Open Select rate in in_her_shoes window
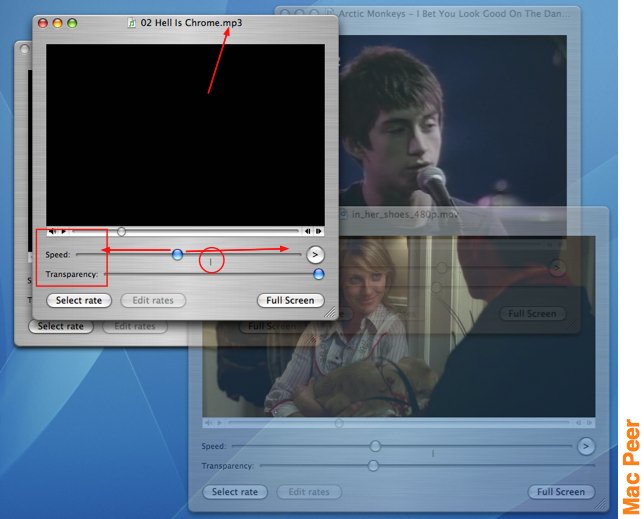The height and width of the screenshot is (519, 644). pyautogui.click(x=235, y=492)
